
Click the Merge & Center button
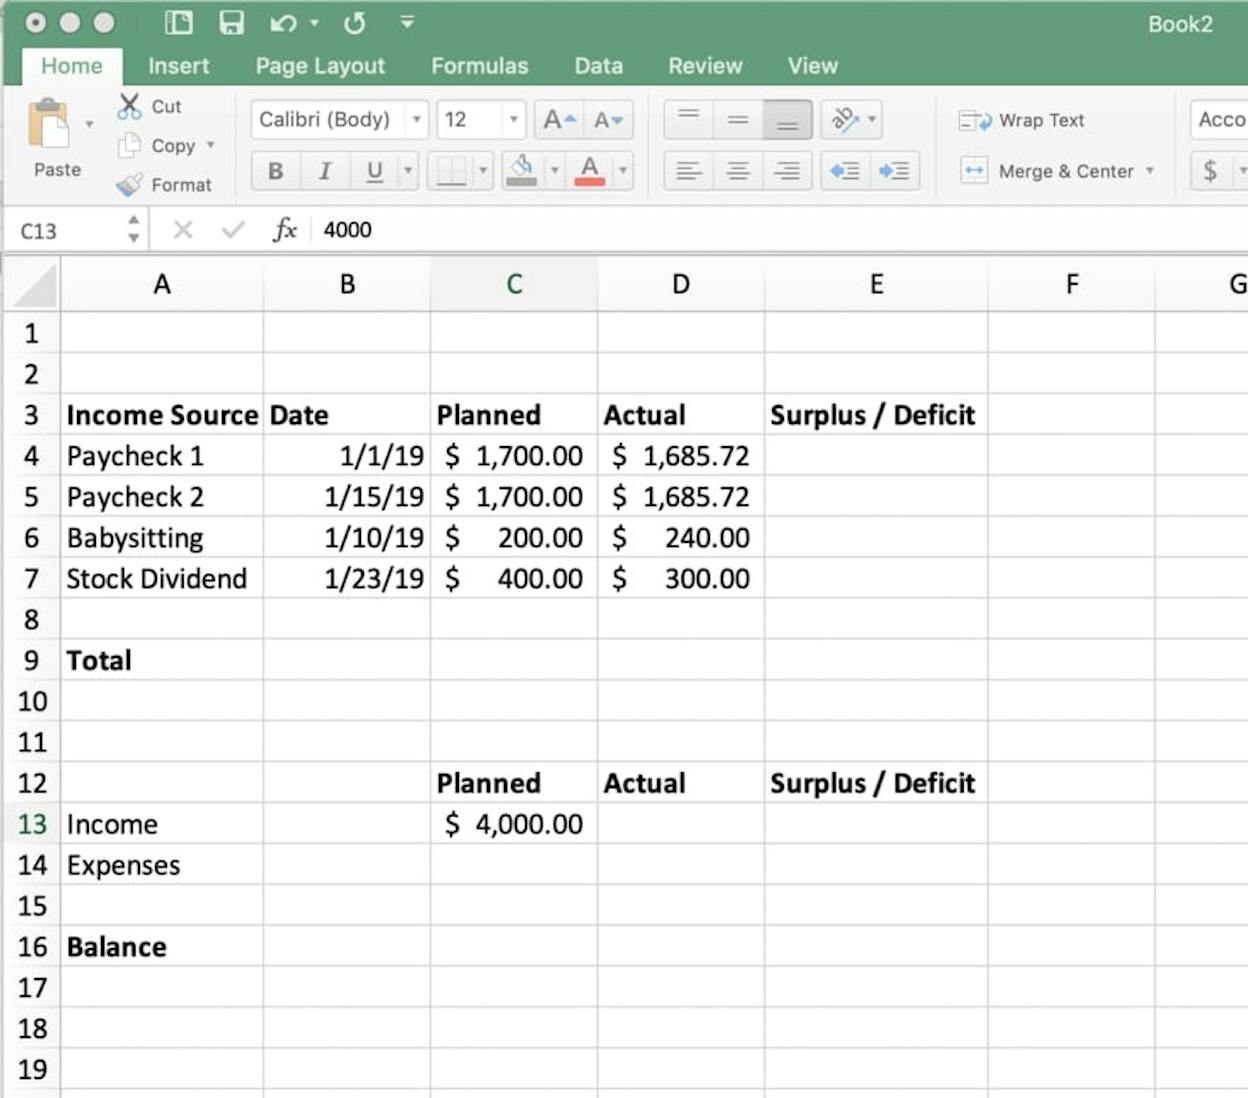pos(1047,171)
